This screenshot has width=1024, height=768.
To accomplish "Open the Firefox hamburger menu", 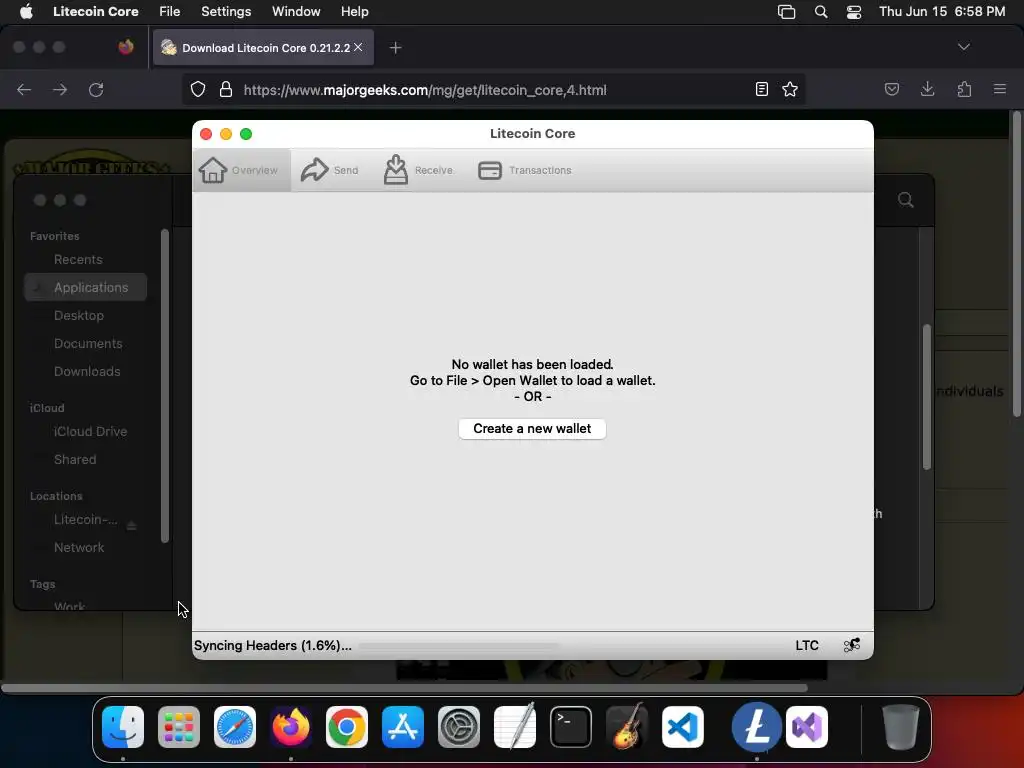I will (1000, 89).
